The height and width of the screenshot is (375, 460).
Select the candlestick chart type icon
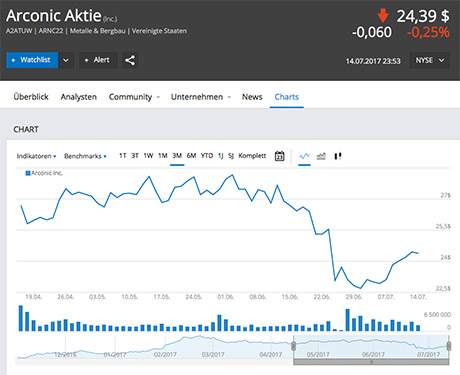pyautogui.click(x=338, y=156)
